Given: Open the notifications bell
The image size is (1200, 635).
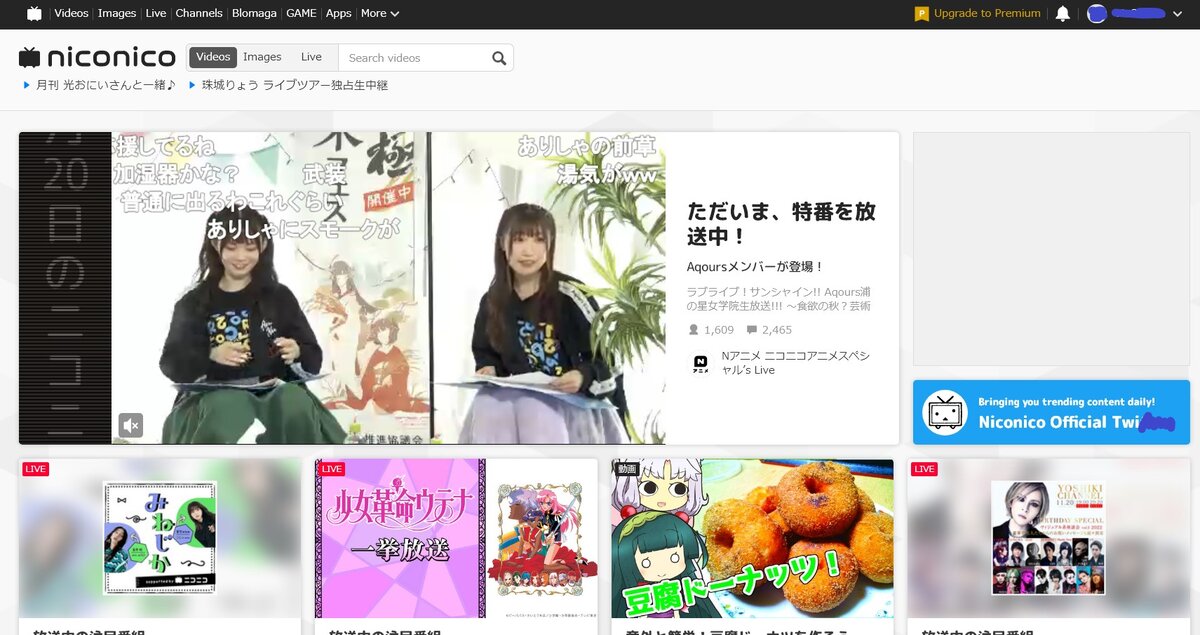Looking at the screenshot, I should (x=1063, y=13).
